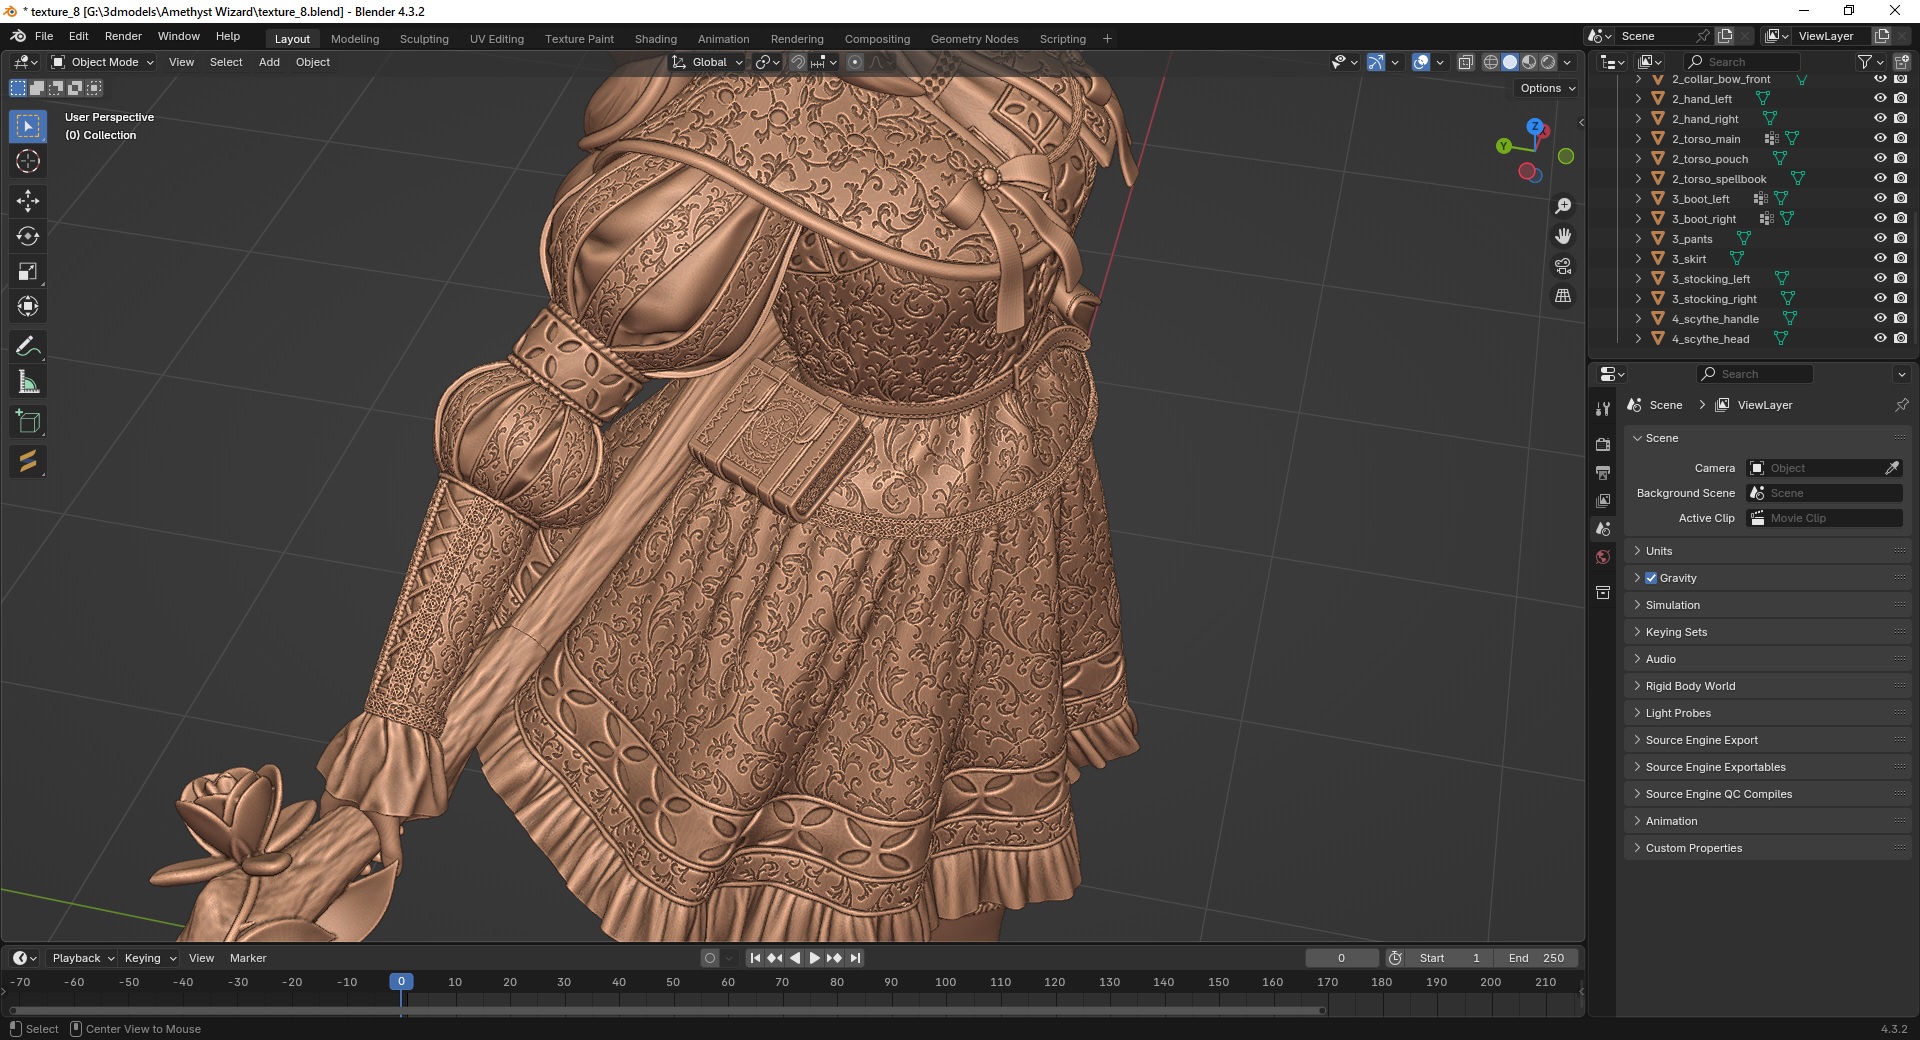Switch to the Sculpting workspace tab
The image size is (1920, 1040).
tap(424, 39)
